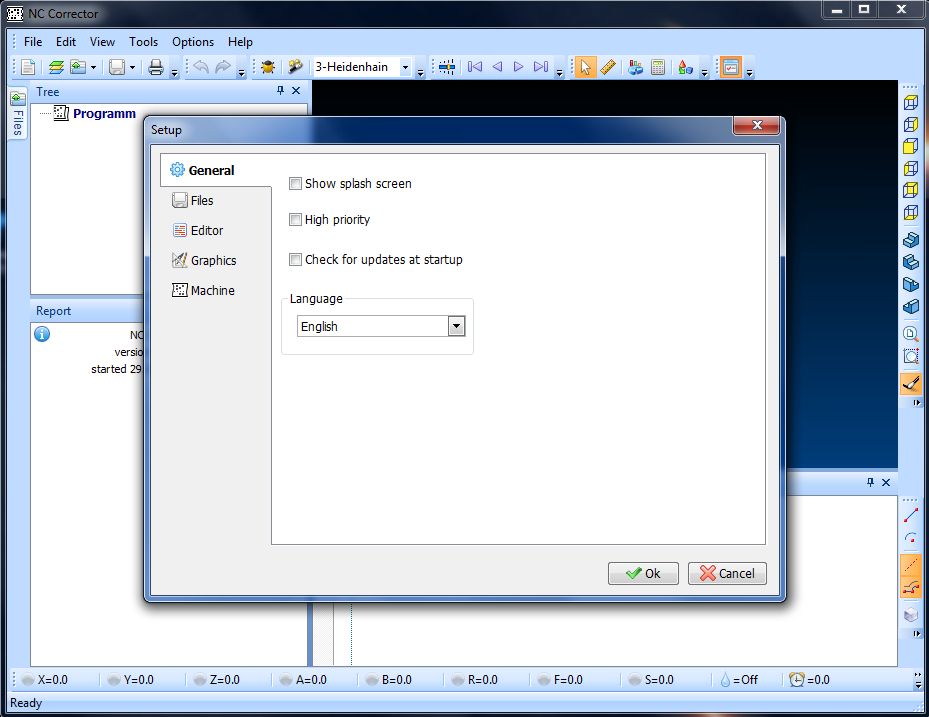This screenshot has width=929, height=717.
Task: Expand toolbar options arrow after Print icon
Action: point(174,73)
